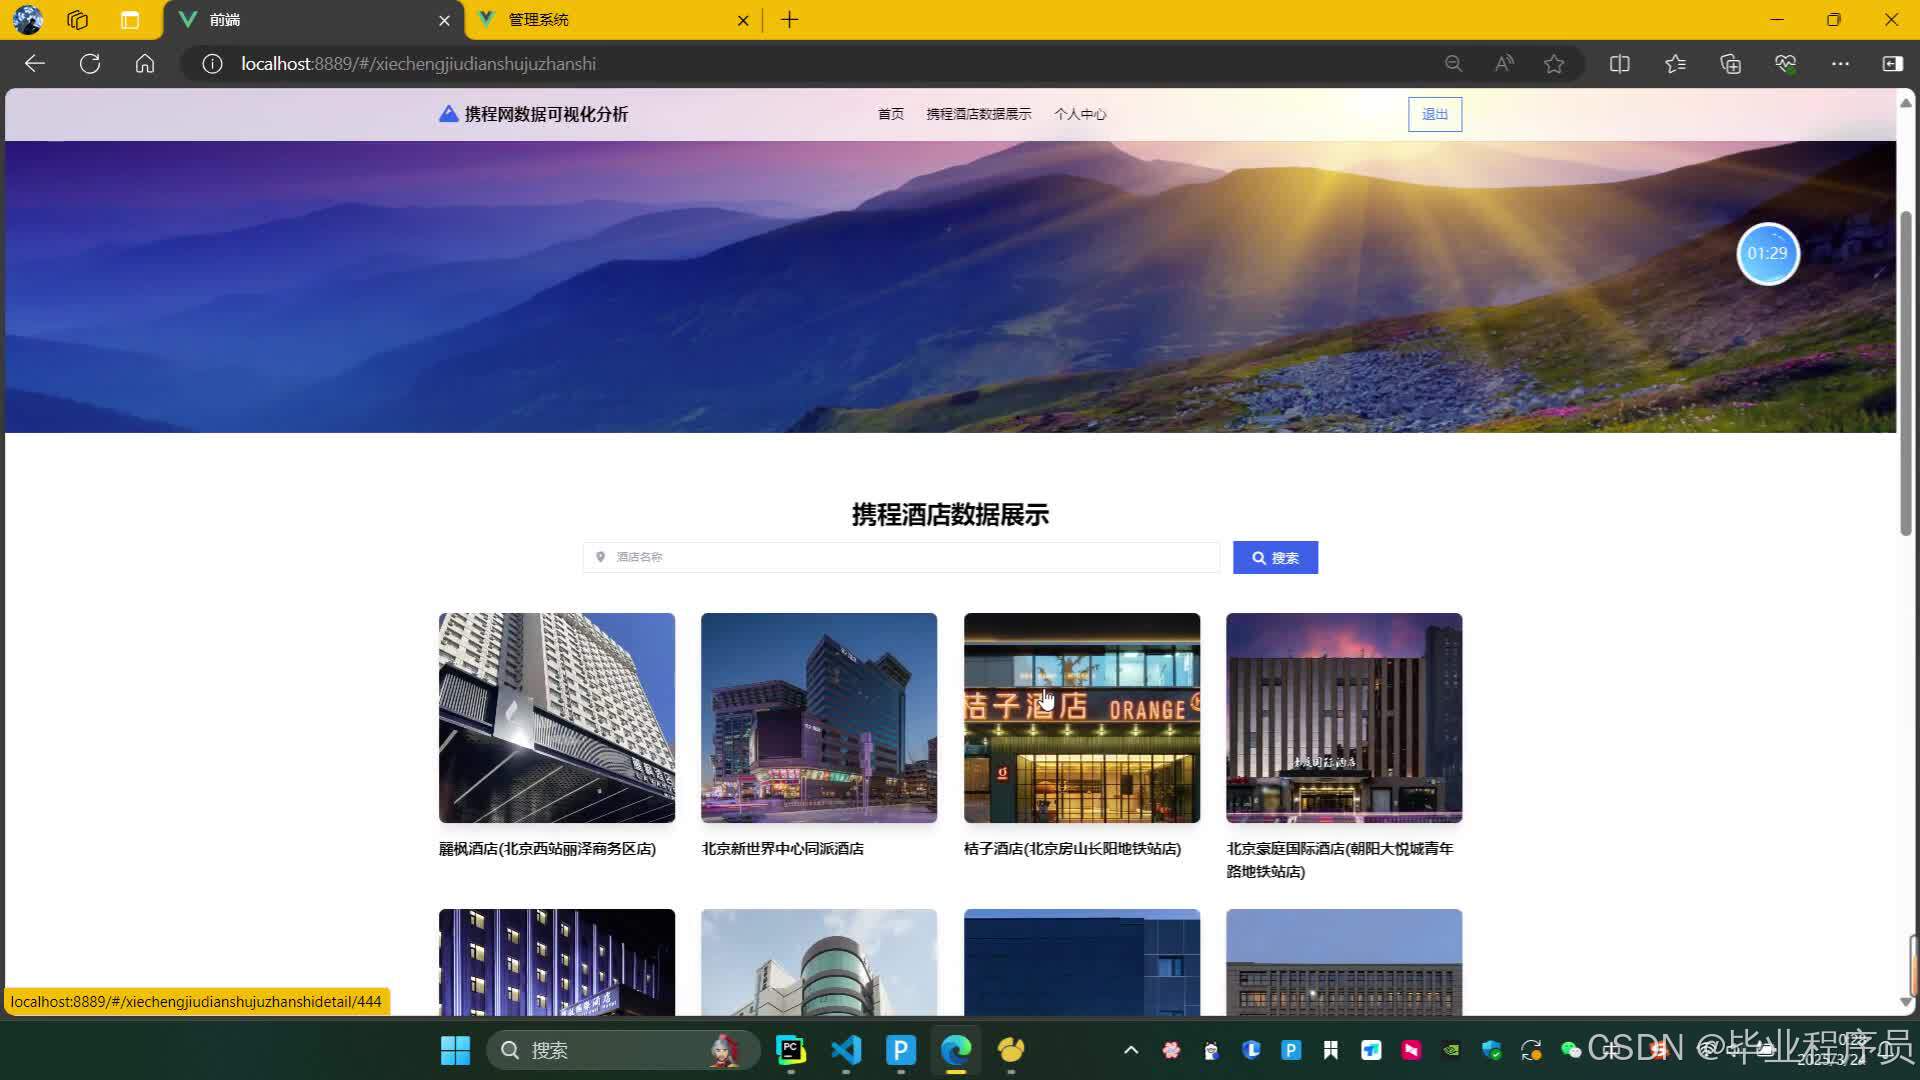The height and width of the screenshot is (1080, 1920).
Task: Open the browser settings ... menu
Action: pyautogui.click(x=1840, y=63)
